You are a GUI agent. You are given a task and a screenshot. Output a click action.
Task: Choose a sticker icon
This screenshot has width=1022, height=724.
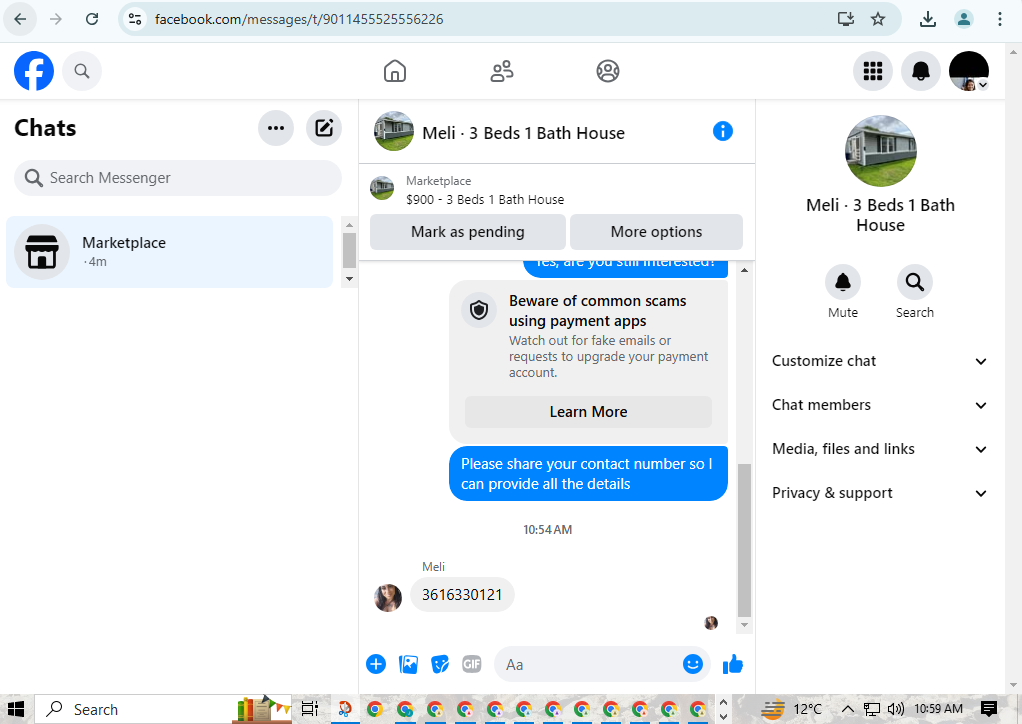click(440, 664)
